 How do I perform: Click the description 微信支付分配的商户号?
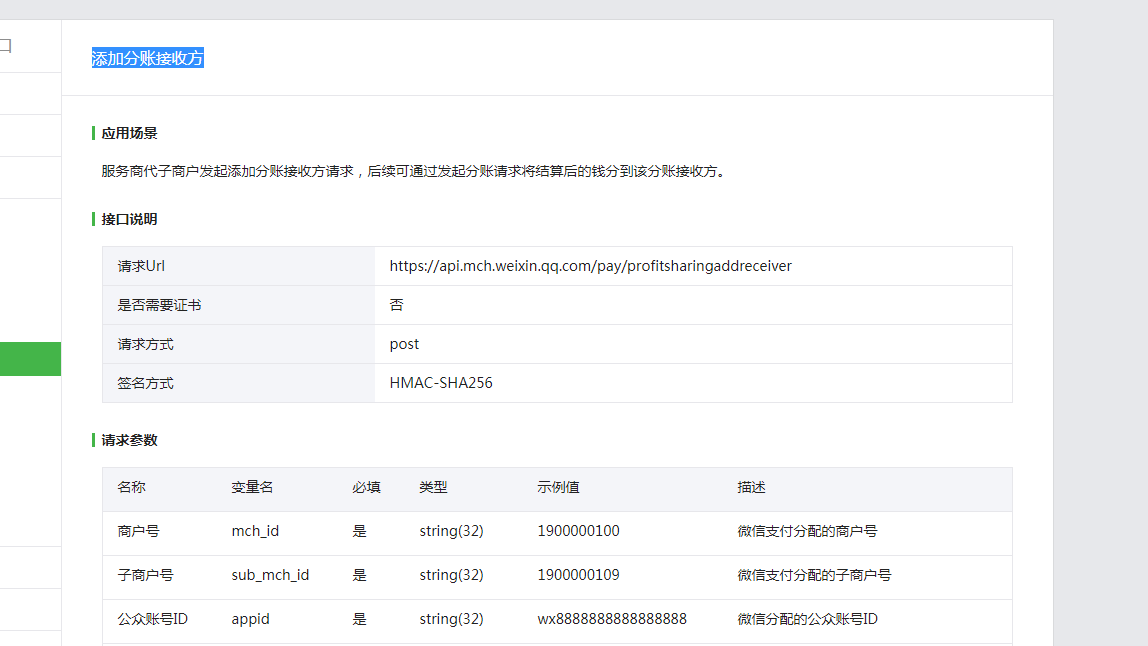[807, 532]
